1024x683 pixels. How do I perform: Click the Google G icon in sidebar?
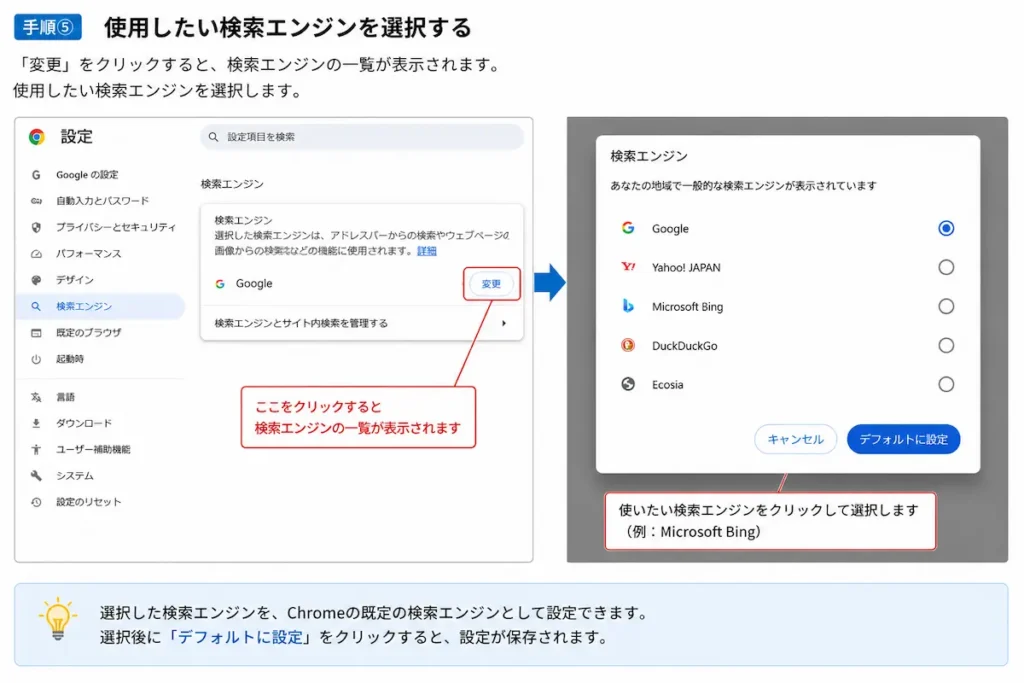click(x=36, y=175)
